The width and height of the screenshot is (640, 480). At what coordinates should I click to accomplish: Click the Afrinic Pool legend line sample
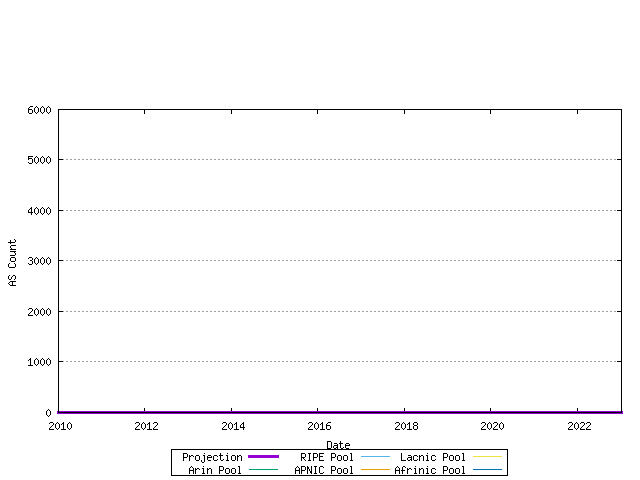[487, 470]
